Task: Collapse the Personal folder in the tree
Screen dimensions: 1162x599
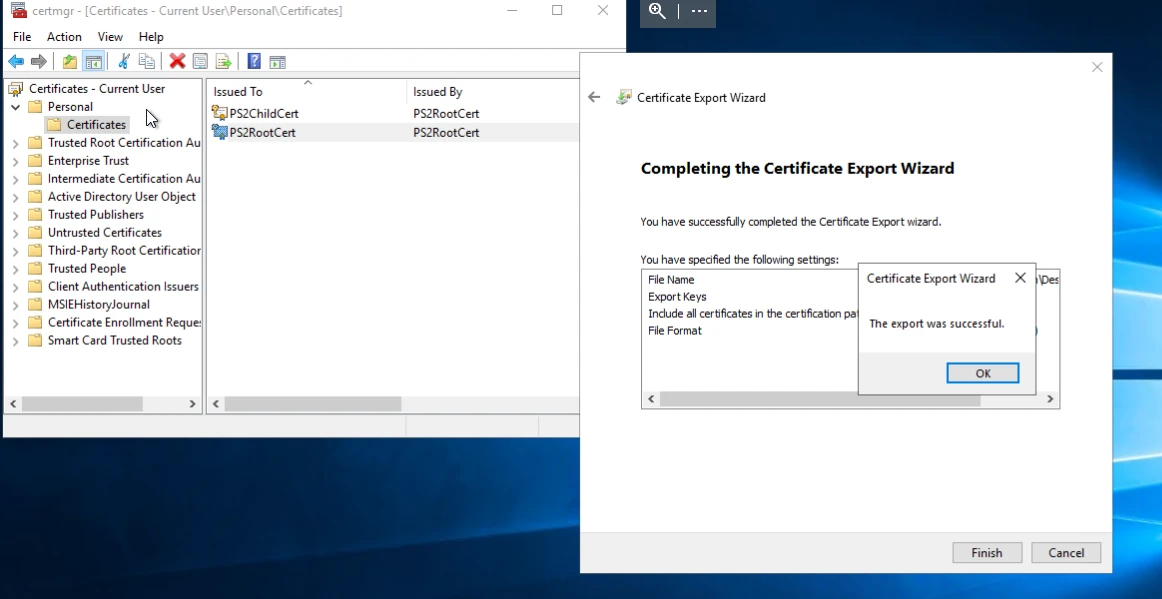Action: point(15,106)
